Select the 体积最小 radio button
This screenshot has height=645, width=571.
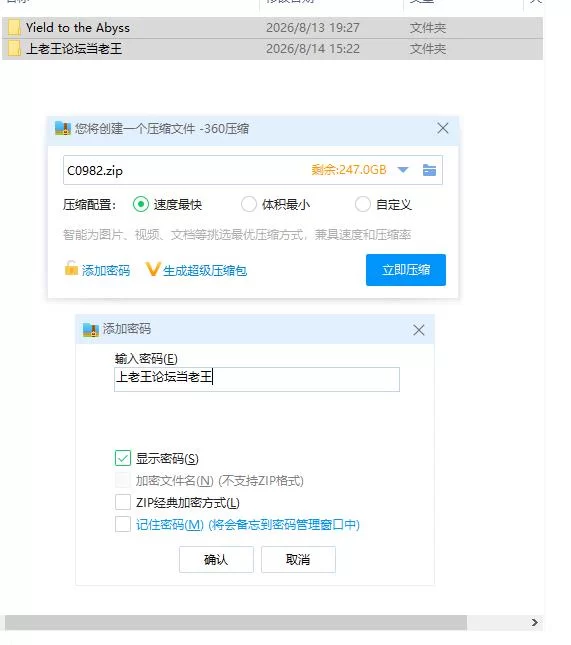248,204
